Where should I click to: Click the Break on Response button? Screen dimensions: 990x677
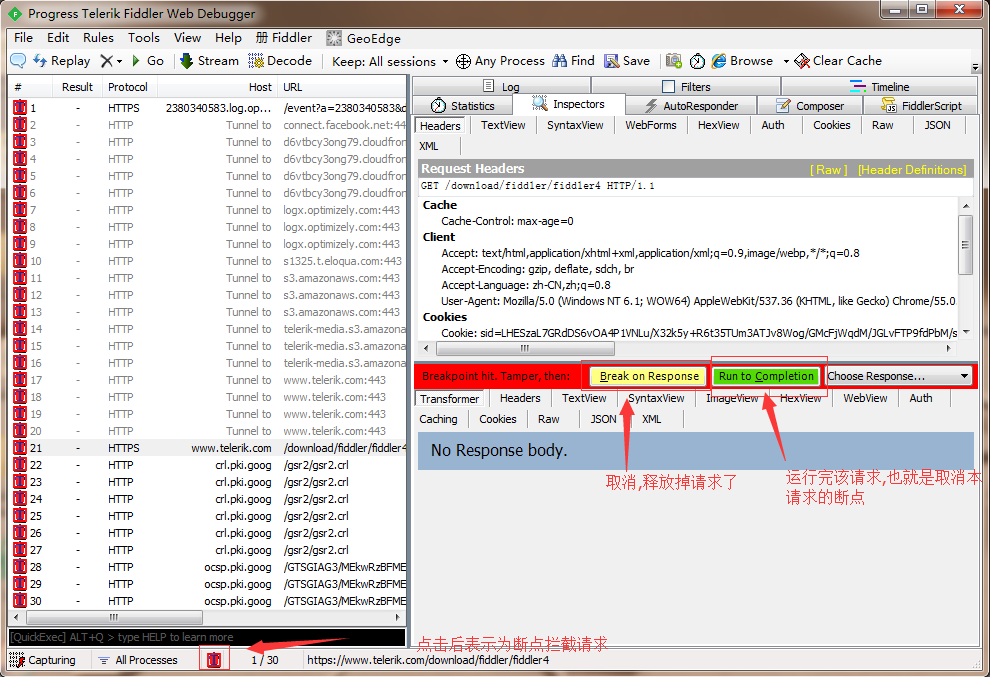click(x=648, y=376)
